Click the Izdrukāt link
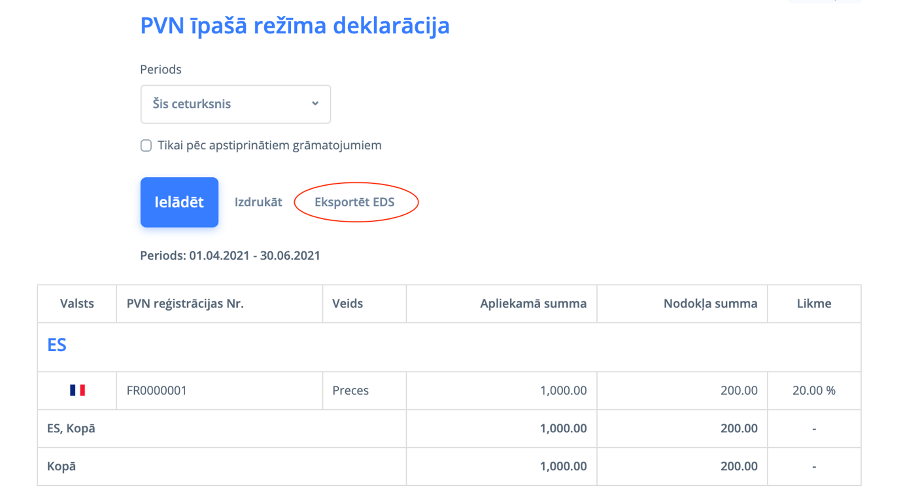904x496 pixels. pos(258,202)
